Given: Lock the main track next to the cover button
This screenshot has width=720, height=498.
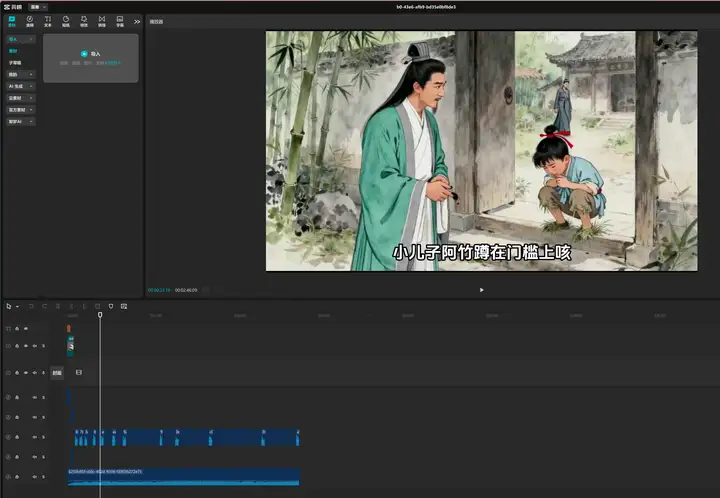Looking at the screenshot, I should pos(17,373).
